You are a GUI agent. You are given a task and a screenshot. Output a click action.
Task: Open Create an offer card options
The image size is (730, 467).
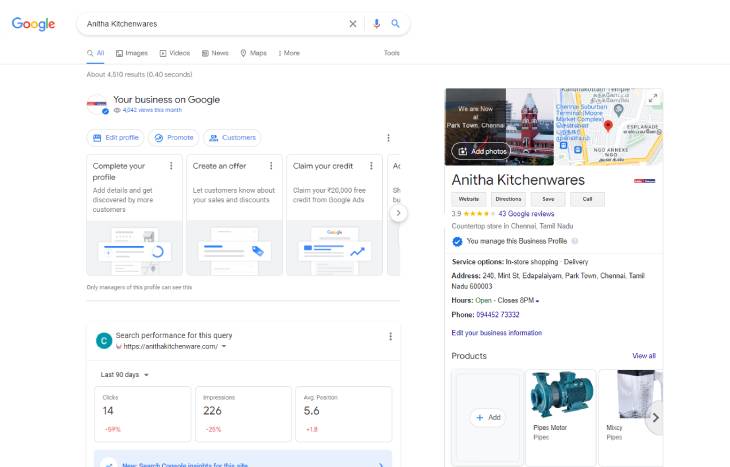click(271, 166)
